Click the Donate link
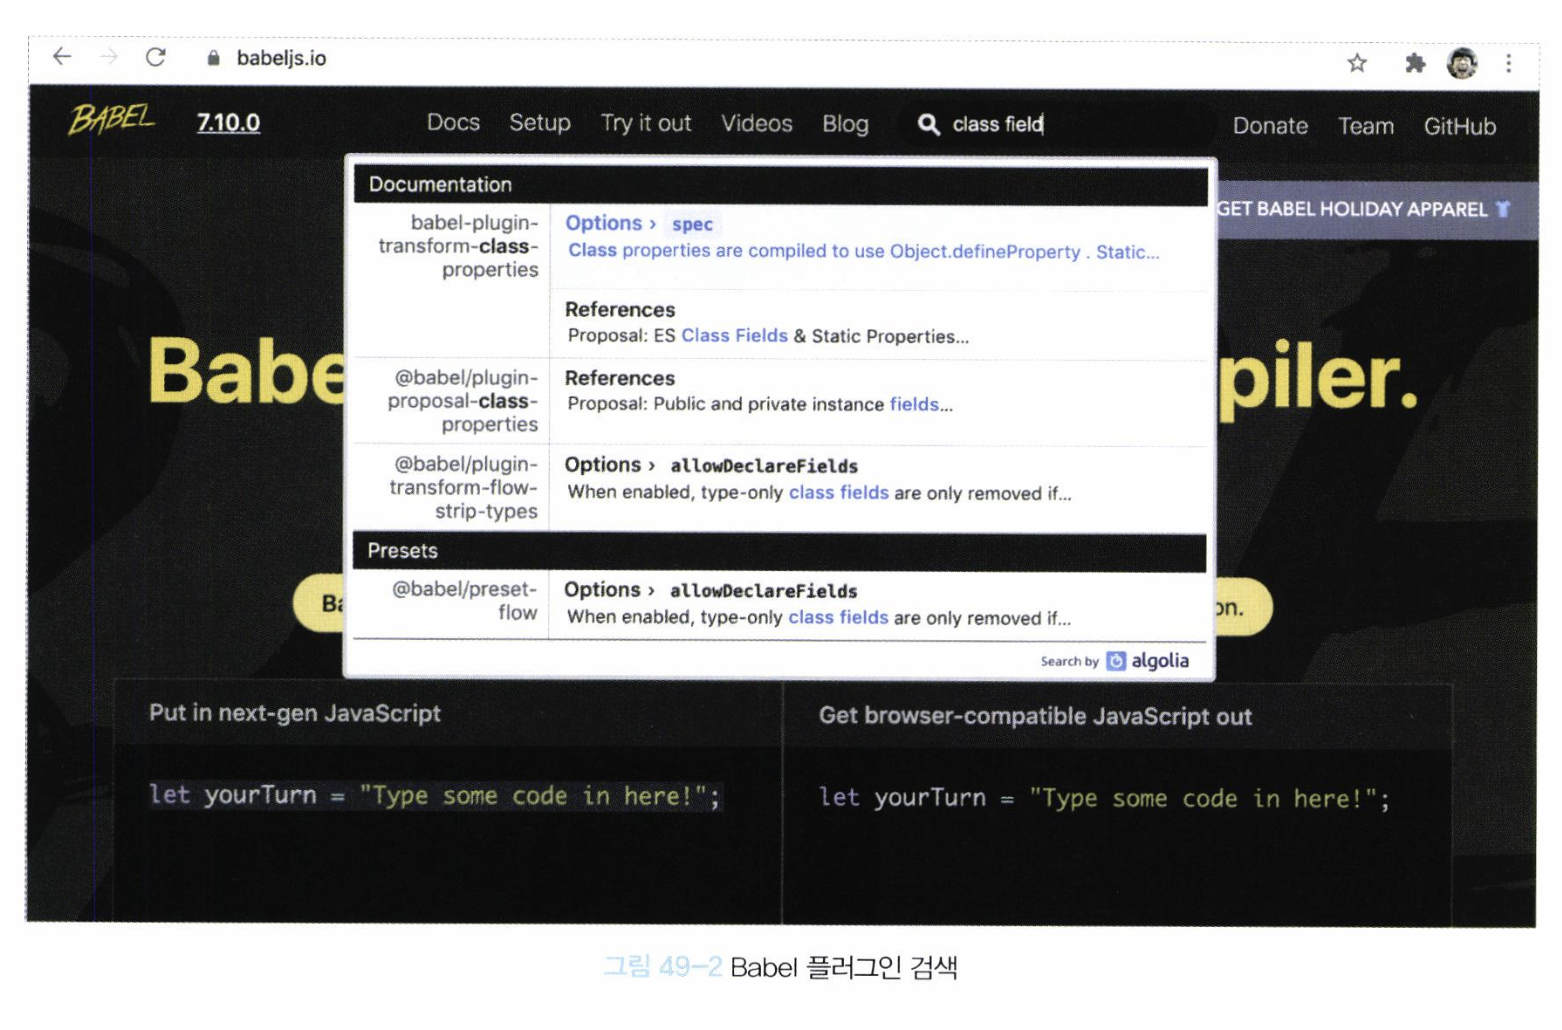The image size is (1562, 1030). point(1269,126)
